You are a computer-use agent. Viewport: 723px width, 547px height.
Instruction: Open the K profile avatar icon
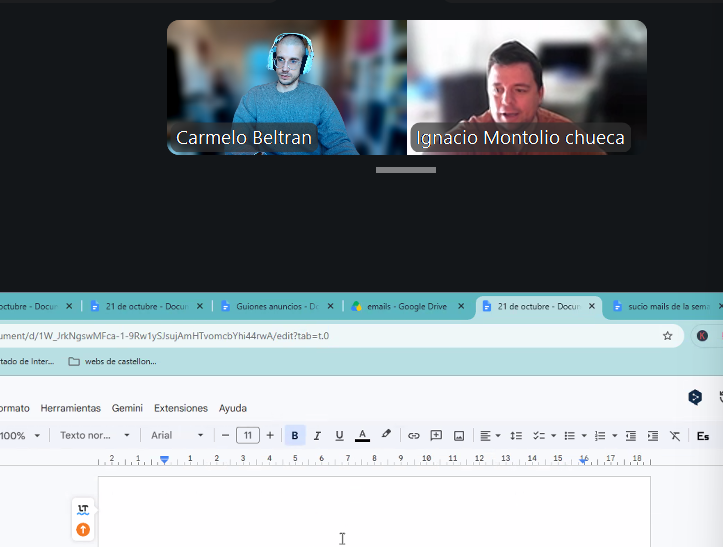tap(702, 336)
